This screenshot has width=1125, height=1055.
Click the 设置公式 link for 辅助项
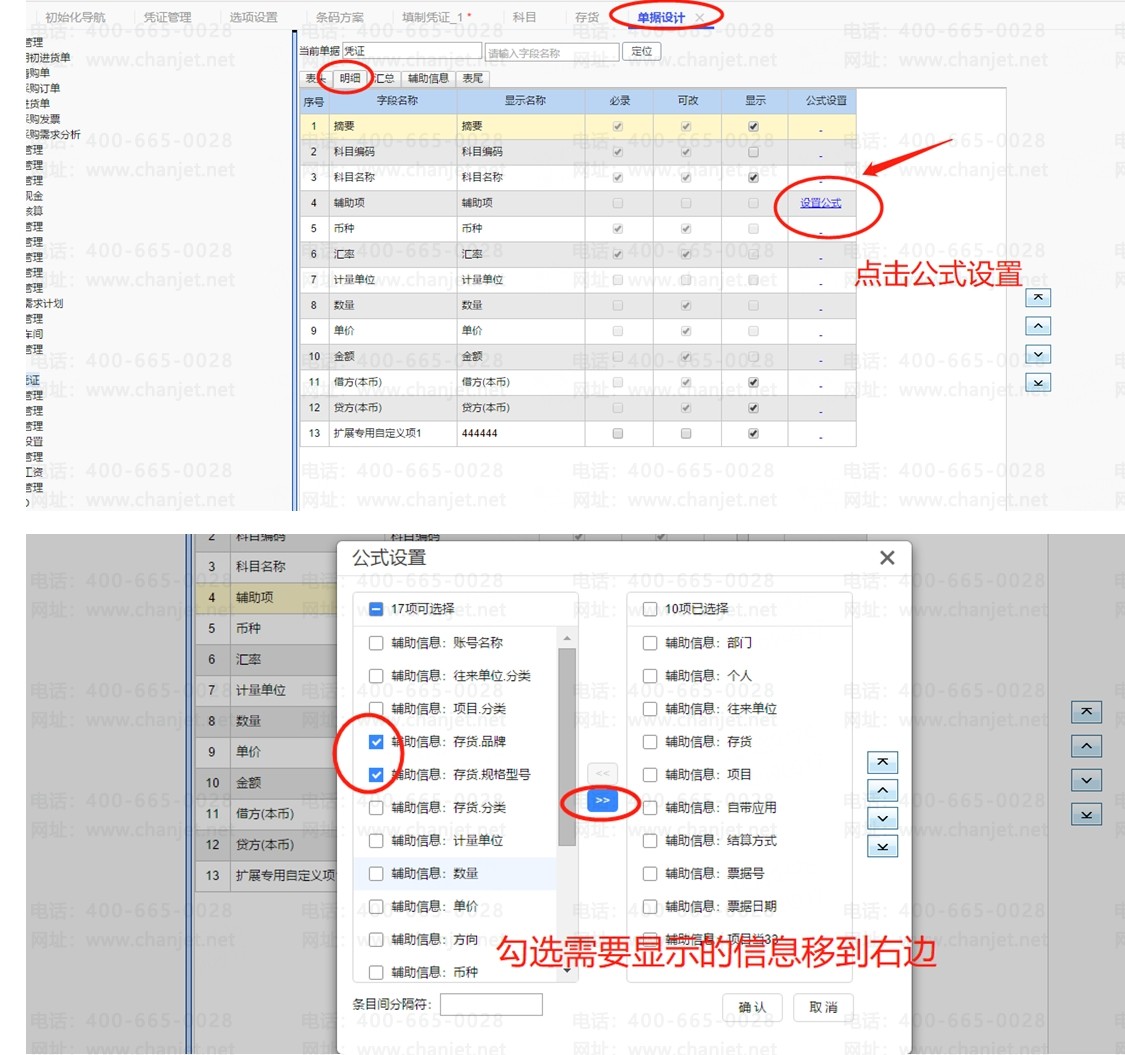point(820,203)
